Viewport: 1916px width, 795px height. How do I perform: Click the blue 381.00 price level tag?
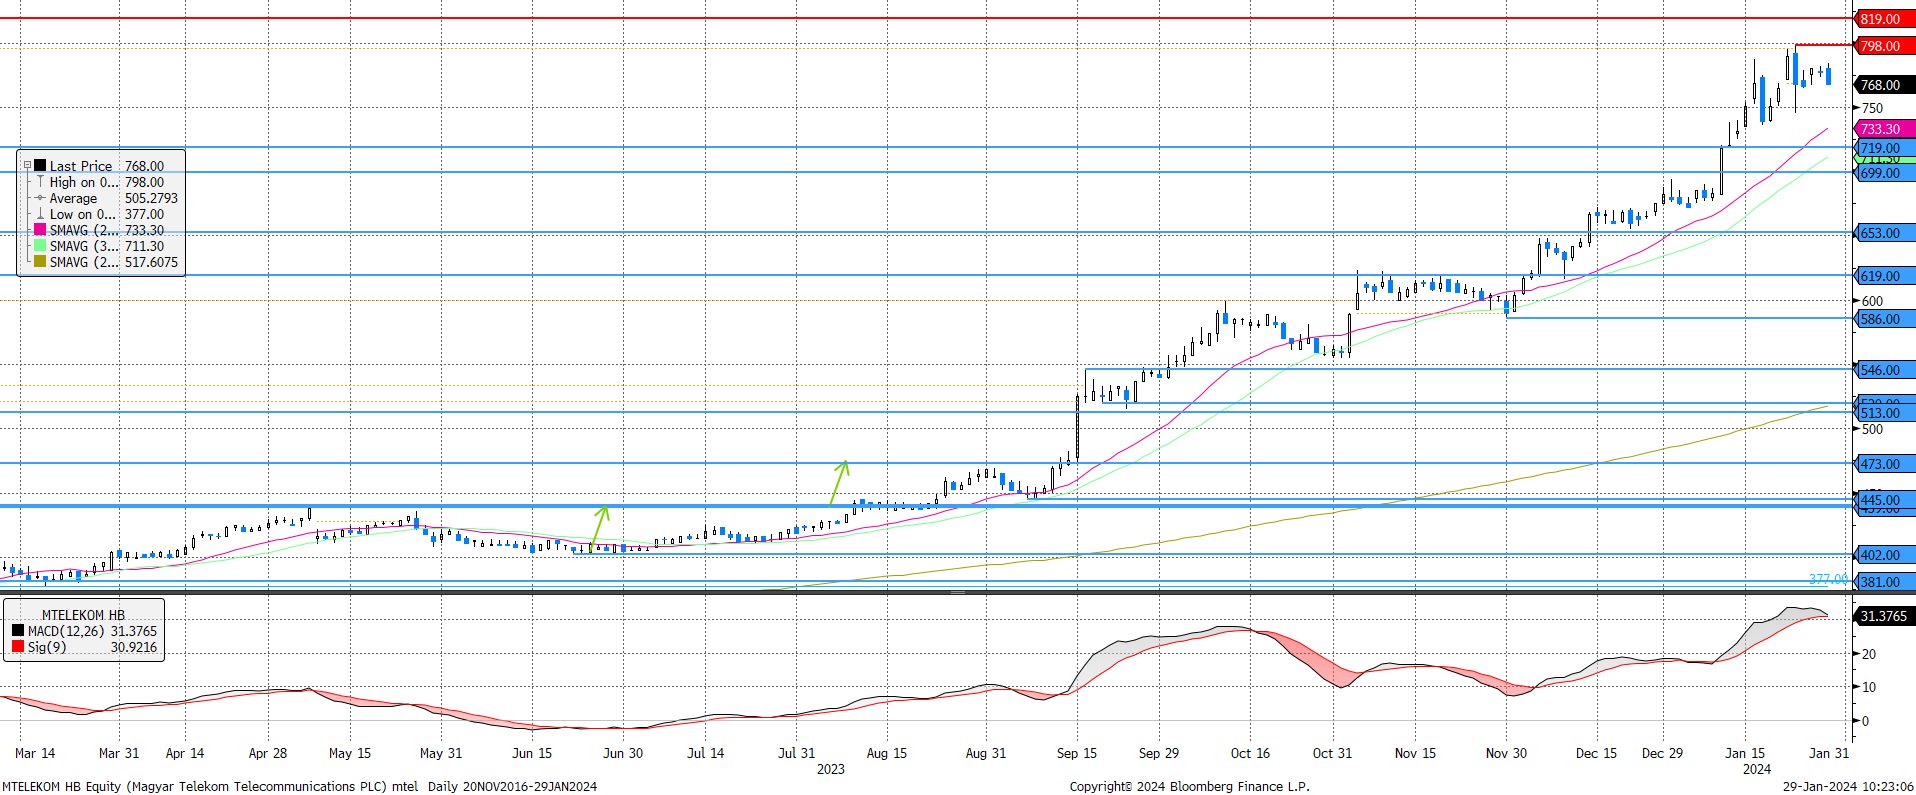(x=1884, y=582)
